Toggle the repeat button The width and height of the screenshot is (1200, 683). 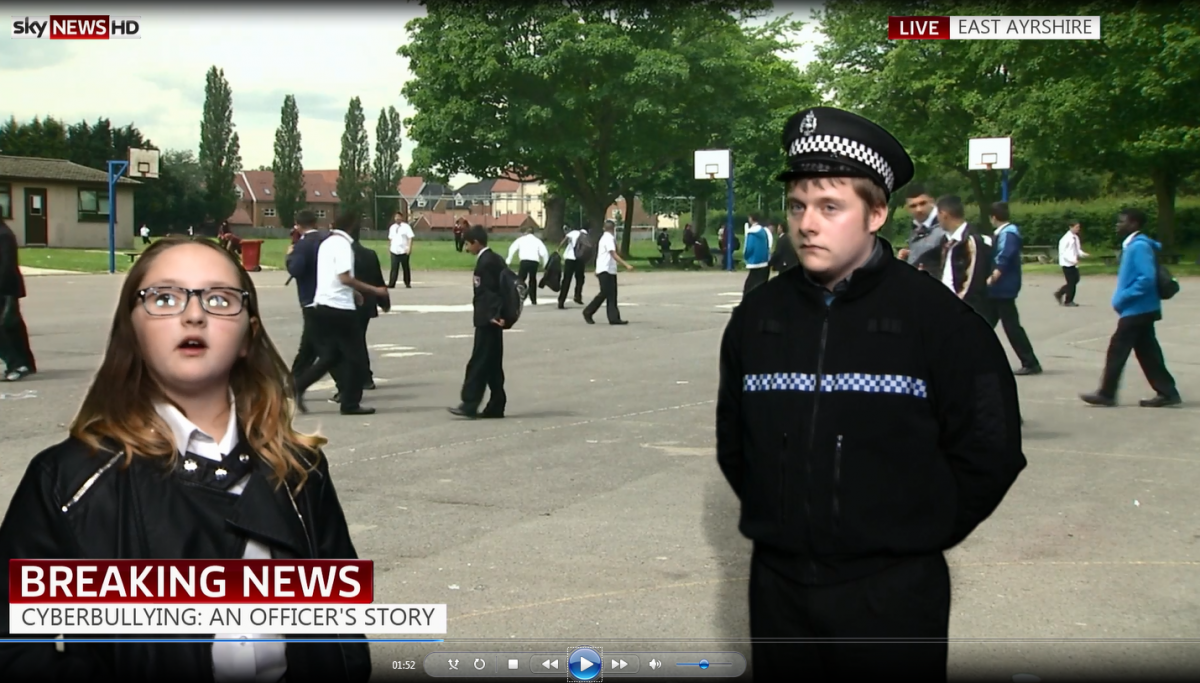pos(479,664)
